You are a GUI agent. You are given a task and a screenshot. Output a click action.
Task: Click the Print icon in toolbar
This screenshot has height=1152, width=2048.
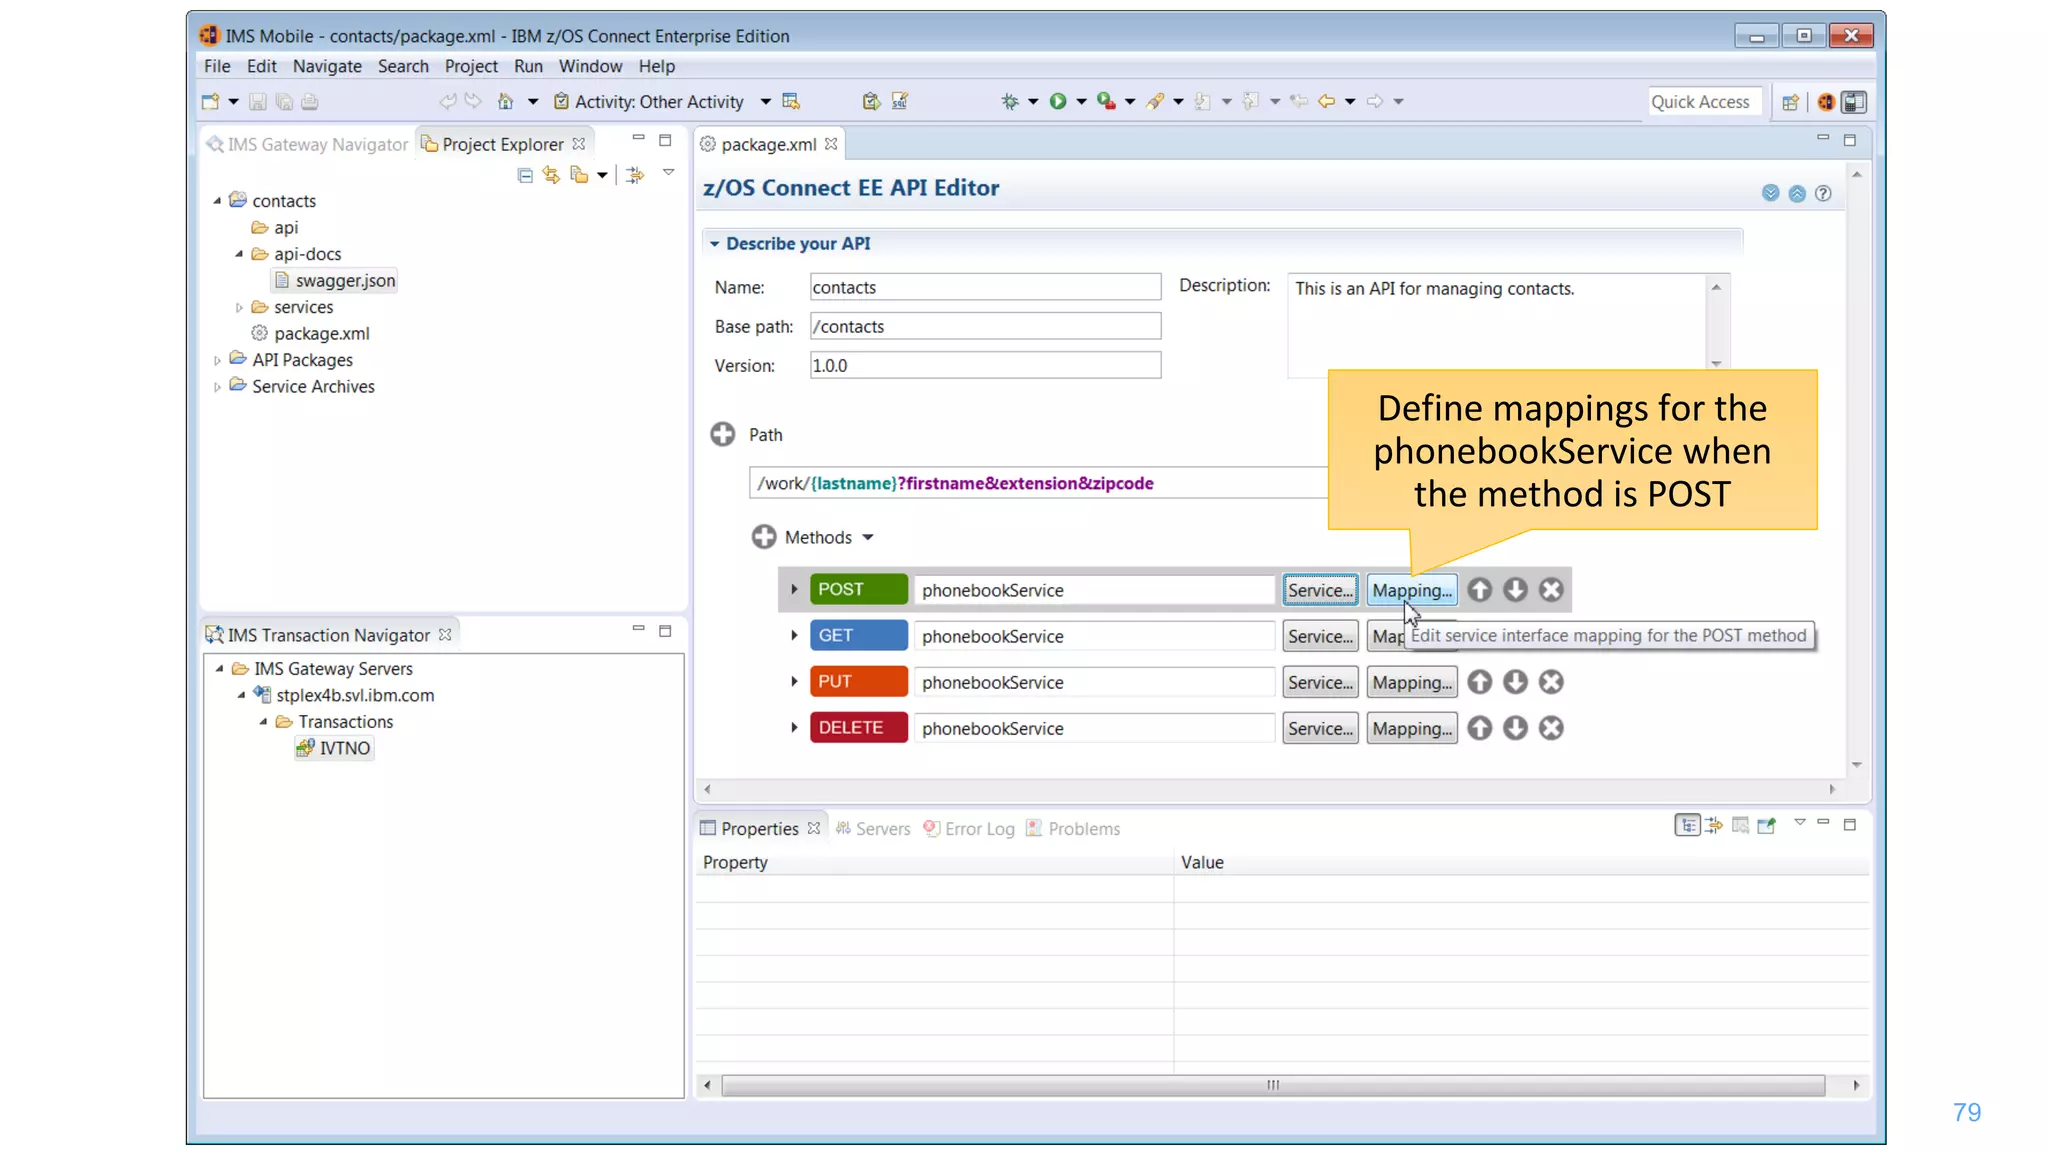coord(310,101)
